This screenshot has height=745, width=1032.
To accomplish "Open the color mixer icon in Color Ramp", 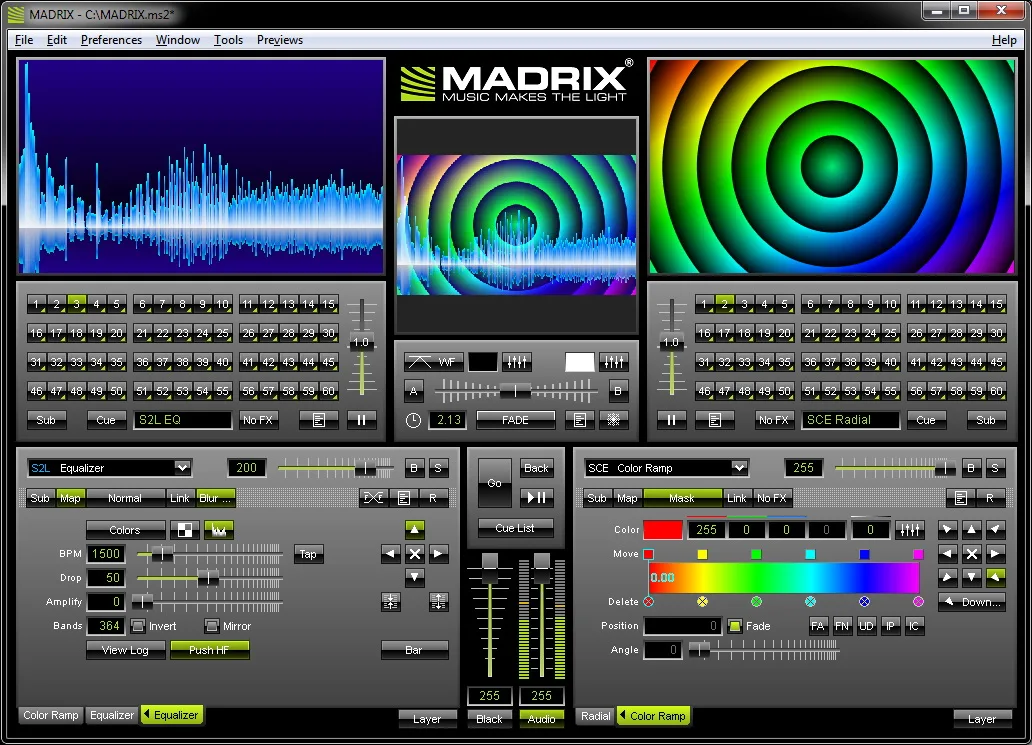I will click(x=909, y=530).
